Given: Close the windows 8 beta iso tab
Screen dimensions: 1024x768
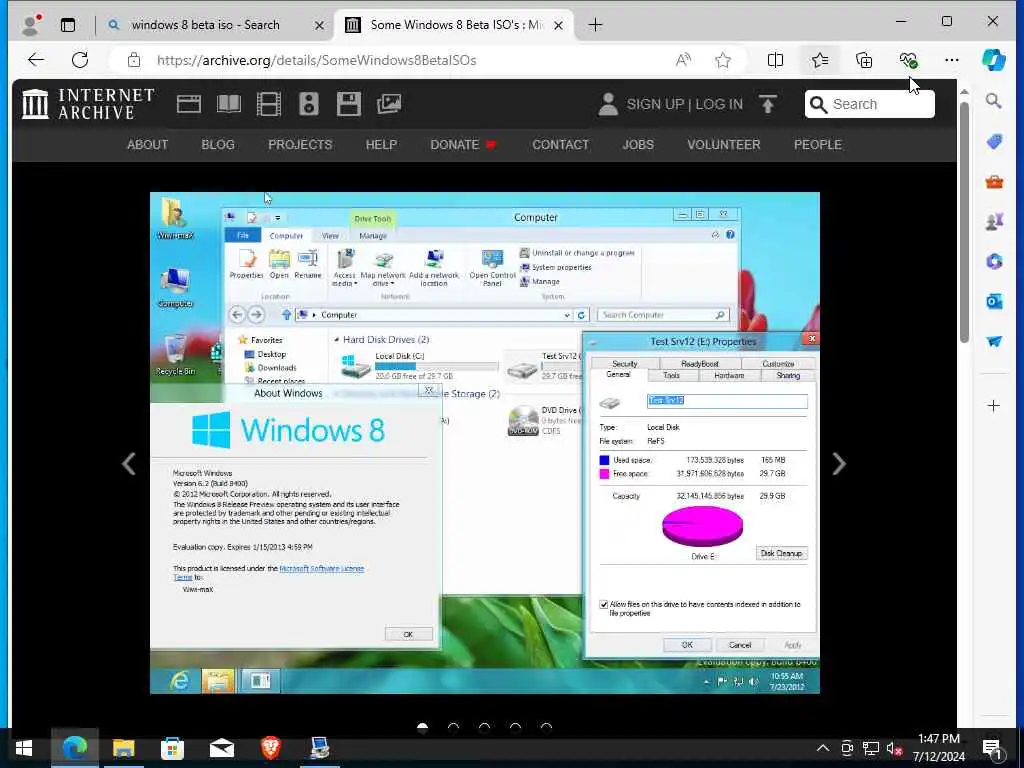Looking at the screenshot, I should pos(319,25).
